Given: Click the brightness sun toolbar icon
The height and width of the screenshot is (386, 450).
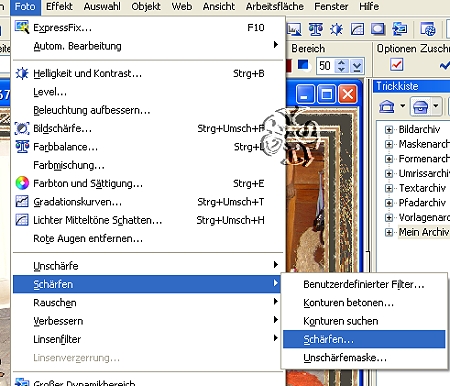Looking at the screenshot, I should 336,29.
